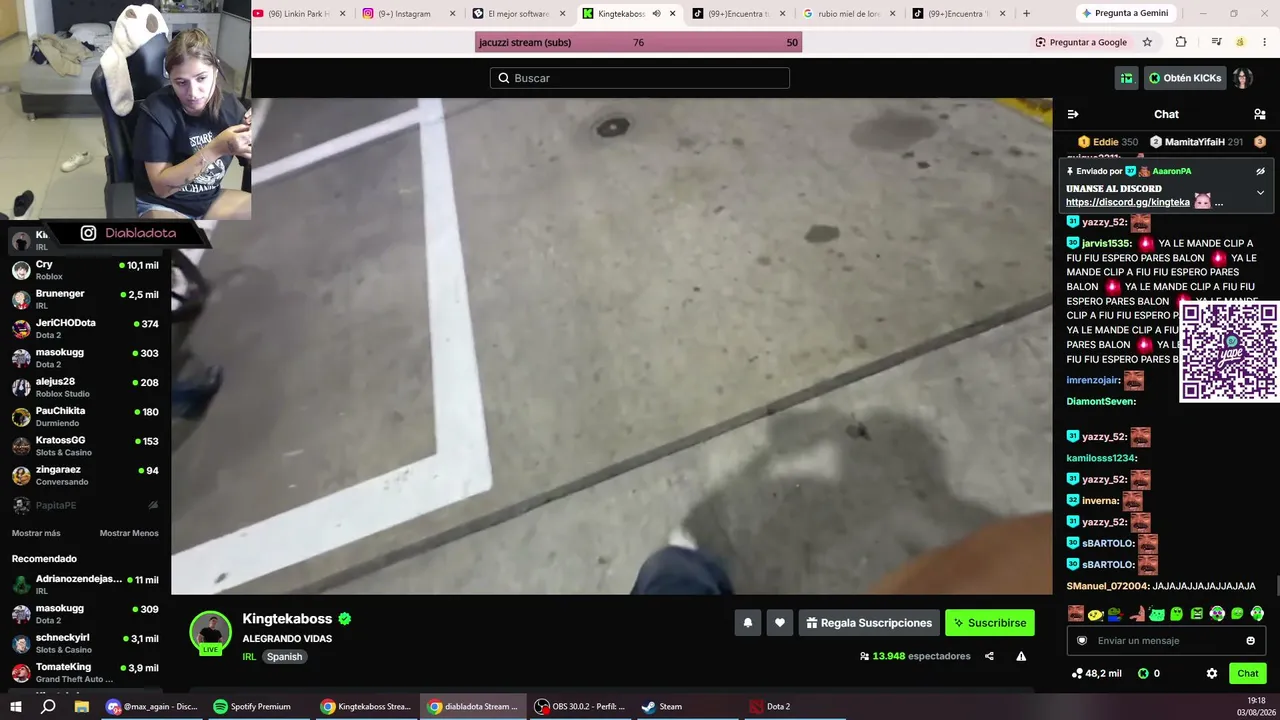Open the chat users list icon
The image size is (1280, 720).
pos(1259,114)
